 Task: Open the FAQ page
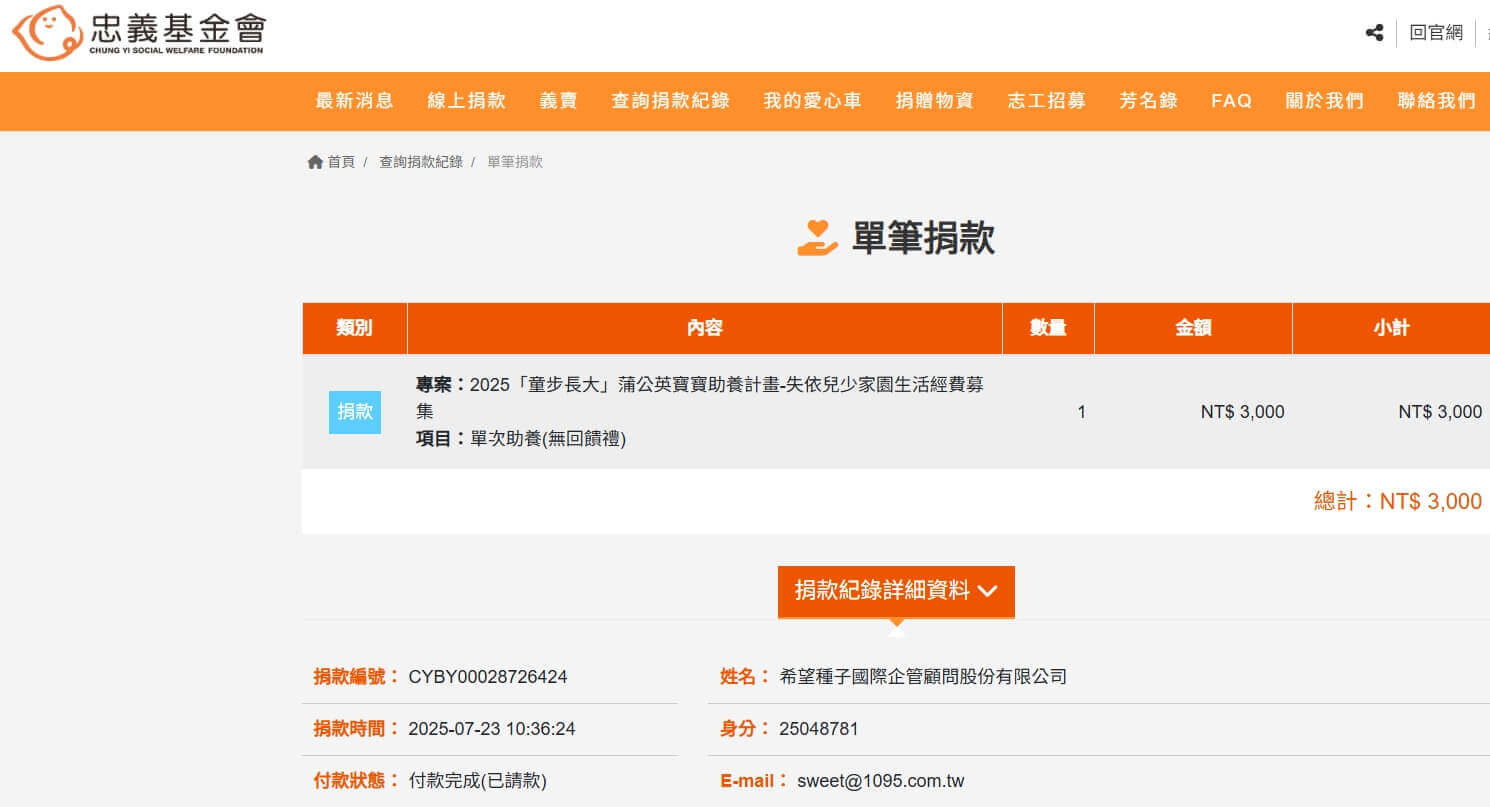1231,101
